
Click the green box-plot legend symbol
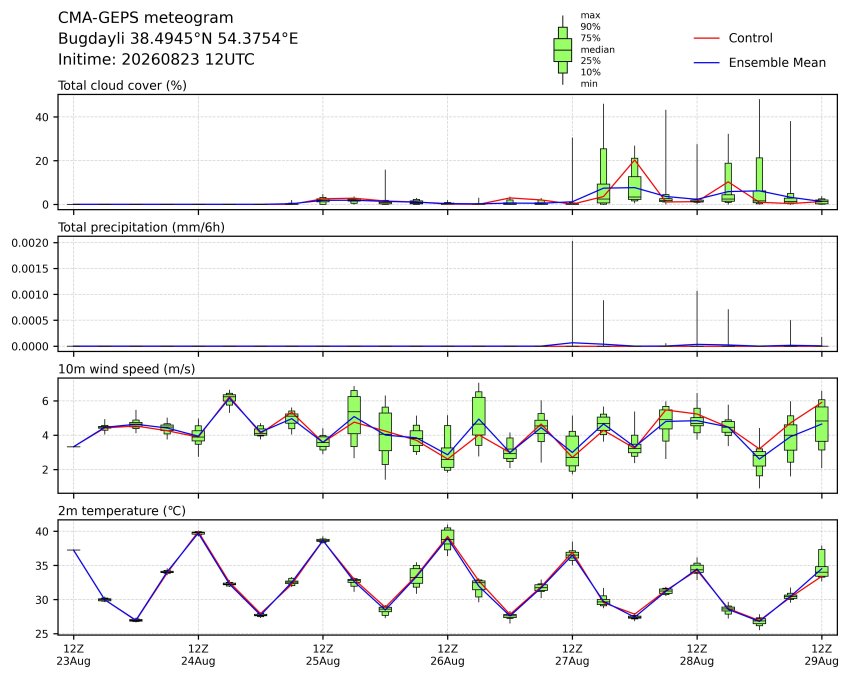(x=563, y=50)
